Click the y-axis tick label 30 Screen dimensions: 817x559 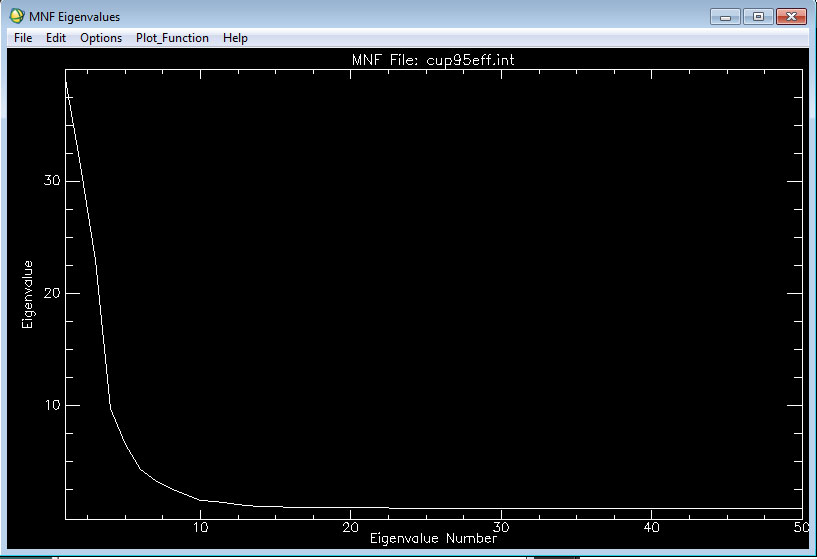click(52, 181)
